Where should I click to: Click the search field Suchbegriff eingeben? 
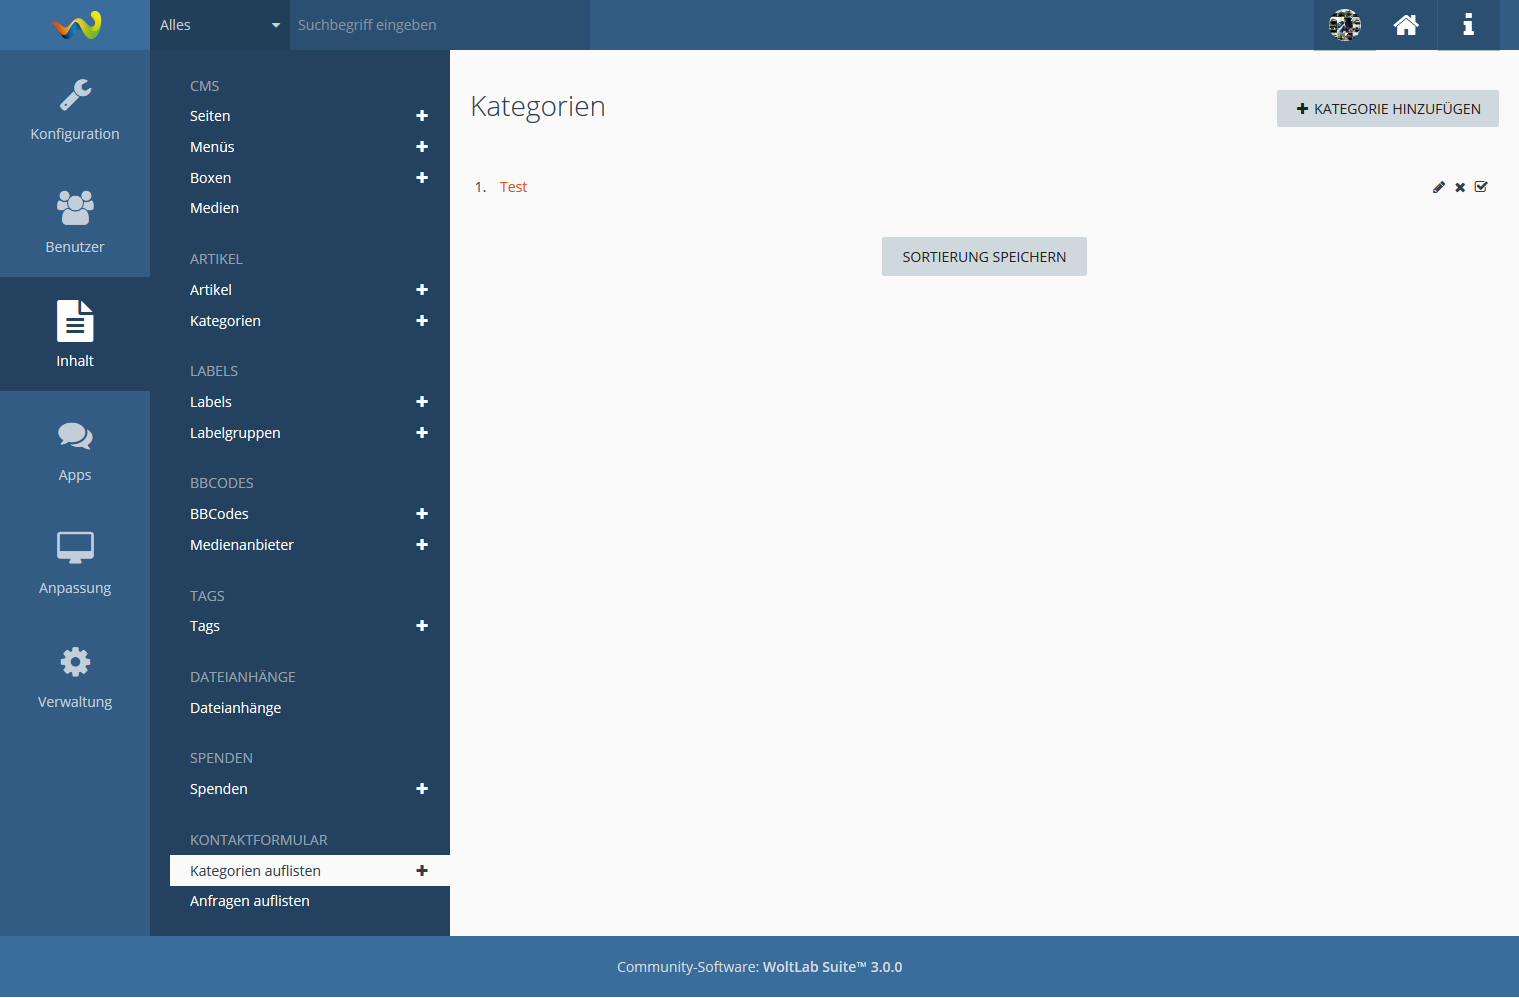(440, 25)
